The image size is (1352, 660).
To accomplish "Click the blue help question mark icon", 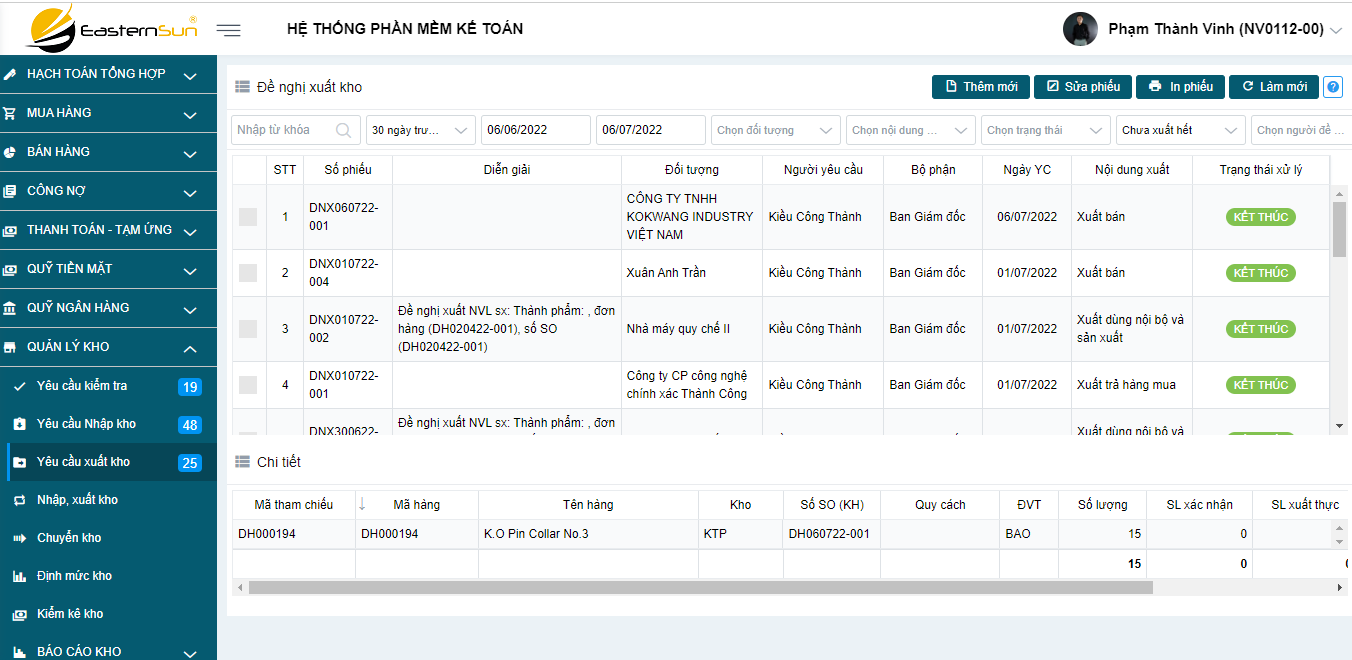I will [1332, 87].
